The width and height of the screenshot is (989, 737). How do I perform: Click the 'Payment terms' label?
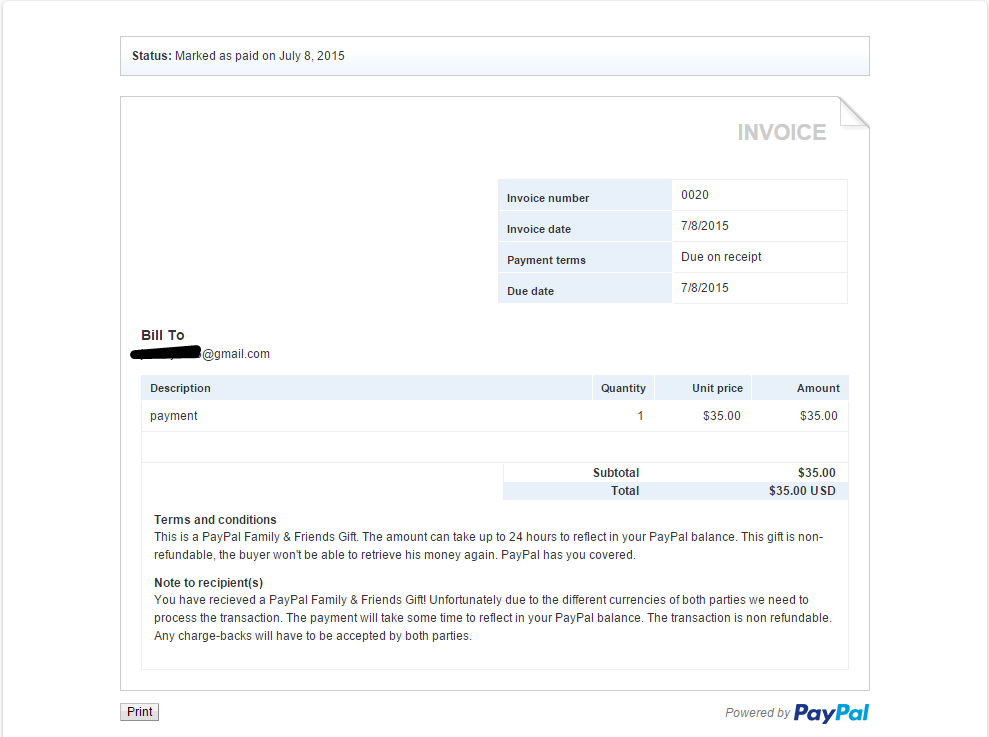tap(546, 260)
